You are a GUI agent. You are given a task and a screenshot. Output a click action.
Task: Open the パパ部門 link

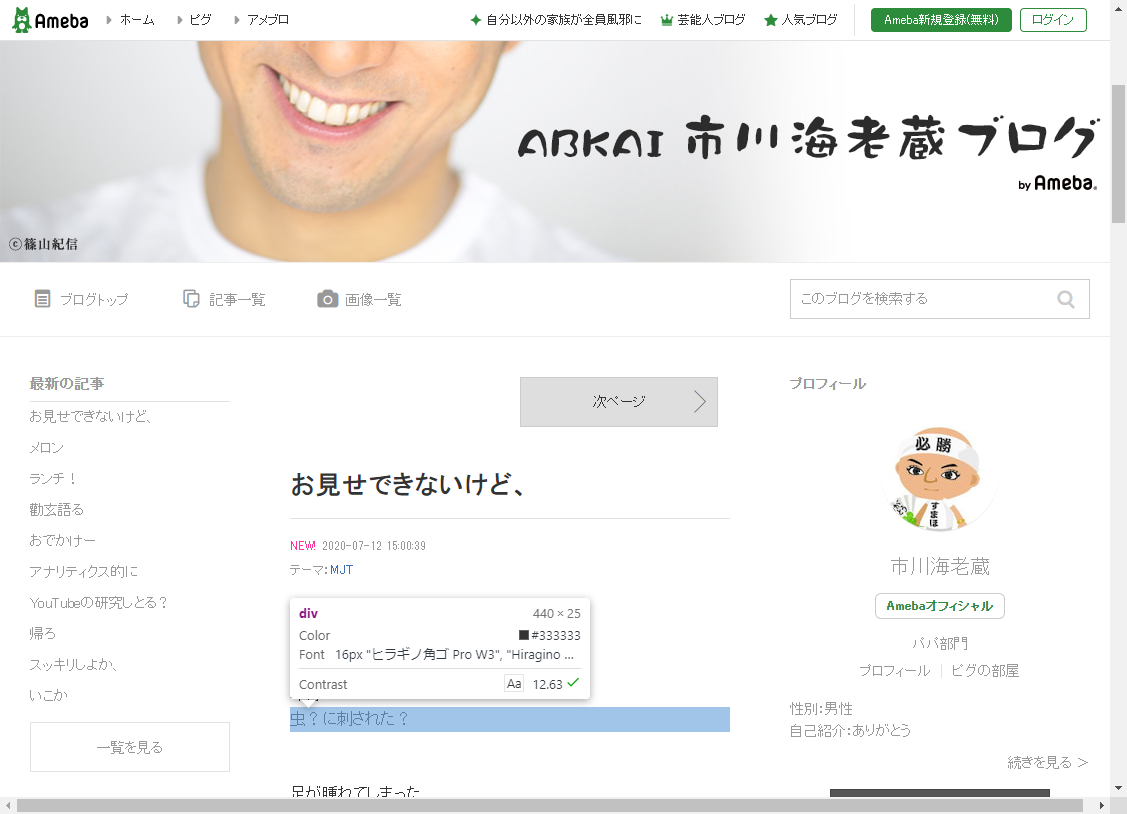pyautogui.click(x=940, y=644)
